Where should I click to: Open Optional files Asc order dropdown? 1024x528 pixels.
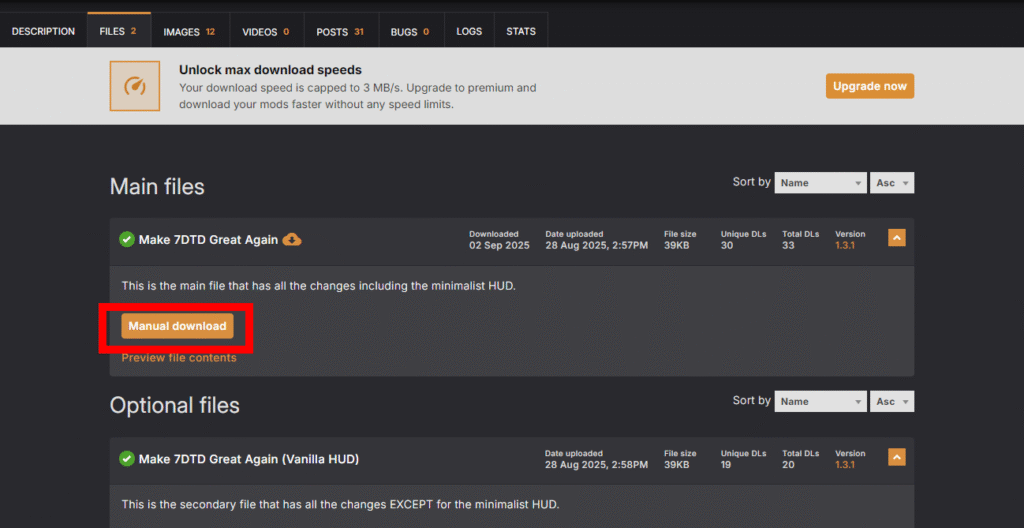coord(892,401)
